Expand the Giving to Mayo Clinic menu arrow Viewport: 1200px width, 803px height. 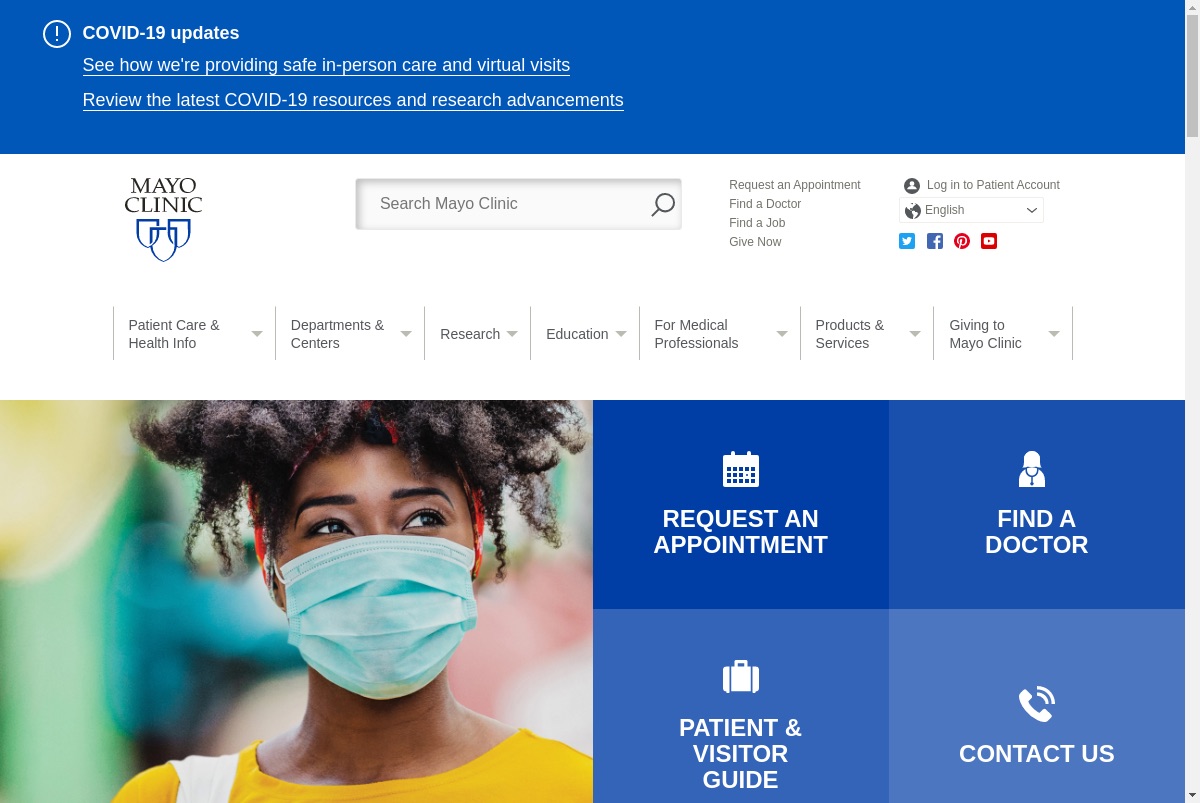pyautogui.click(x=1054, y=334)
